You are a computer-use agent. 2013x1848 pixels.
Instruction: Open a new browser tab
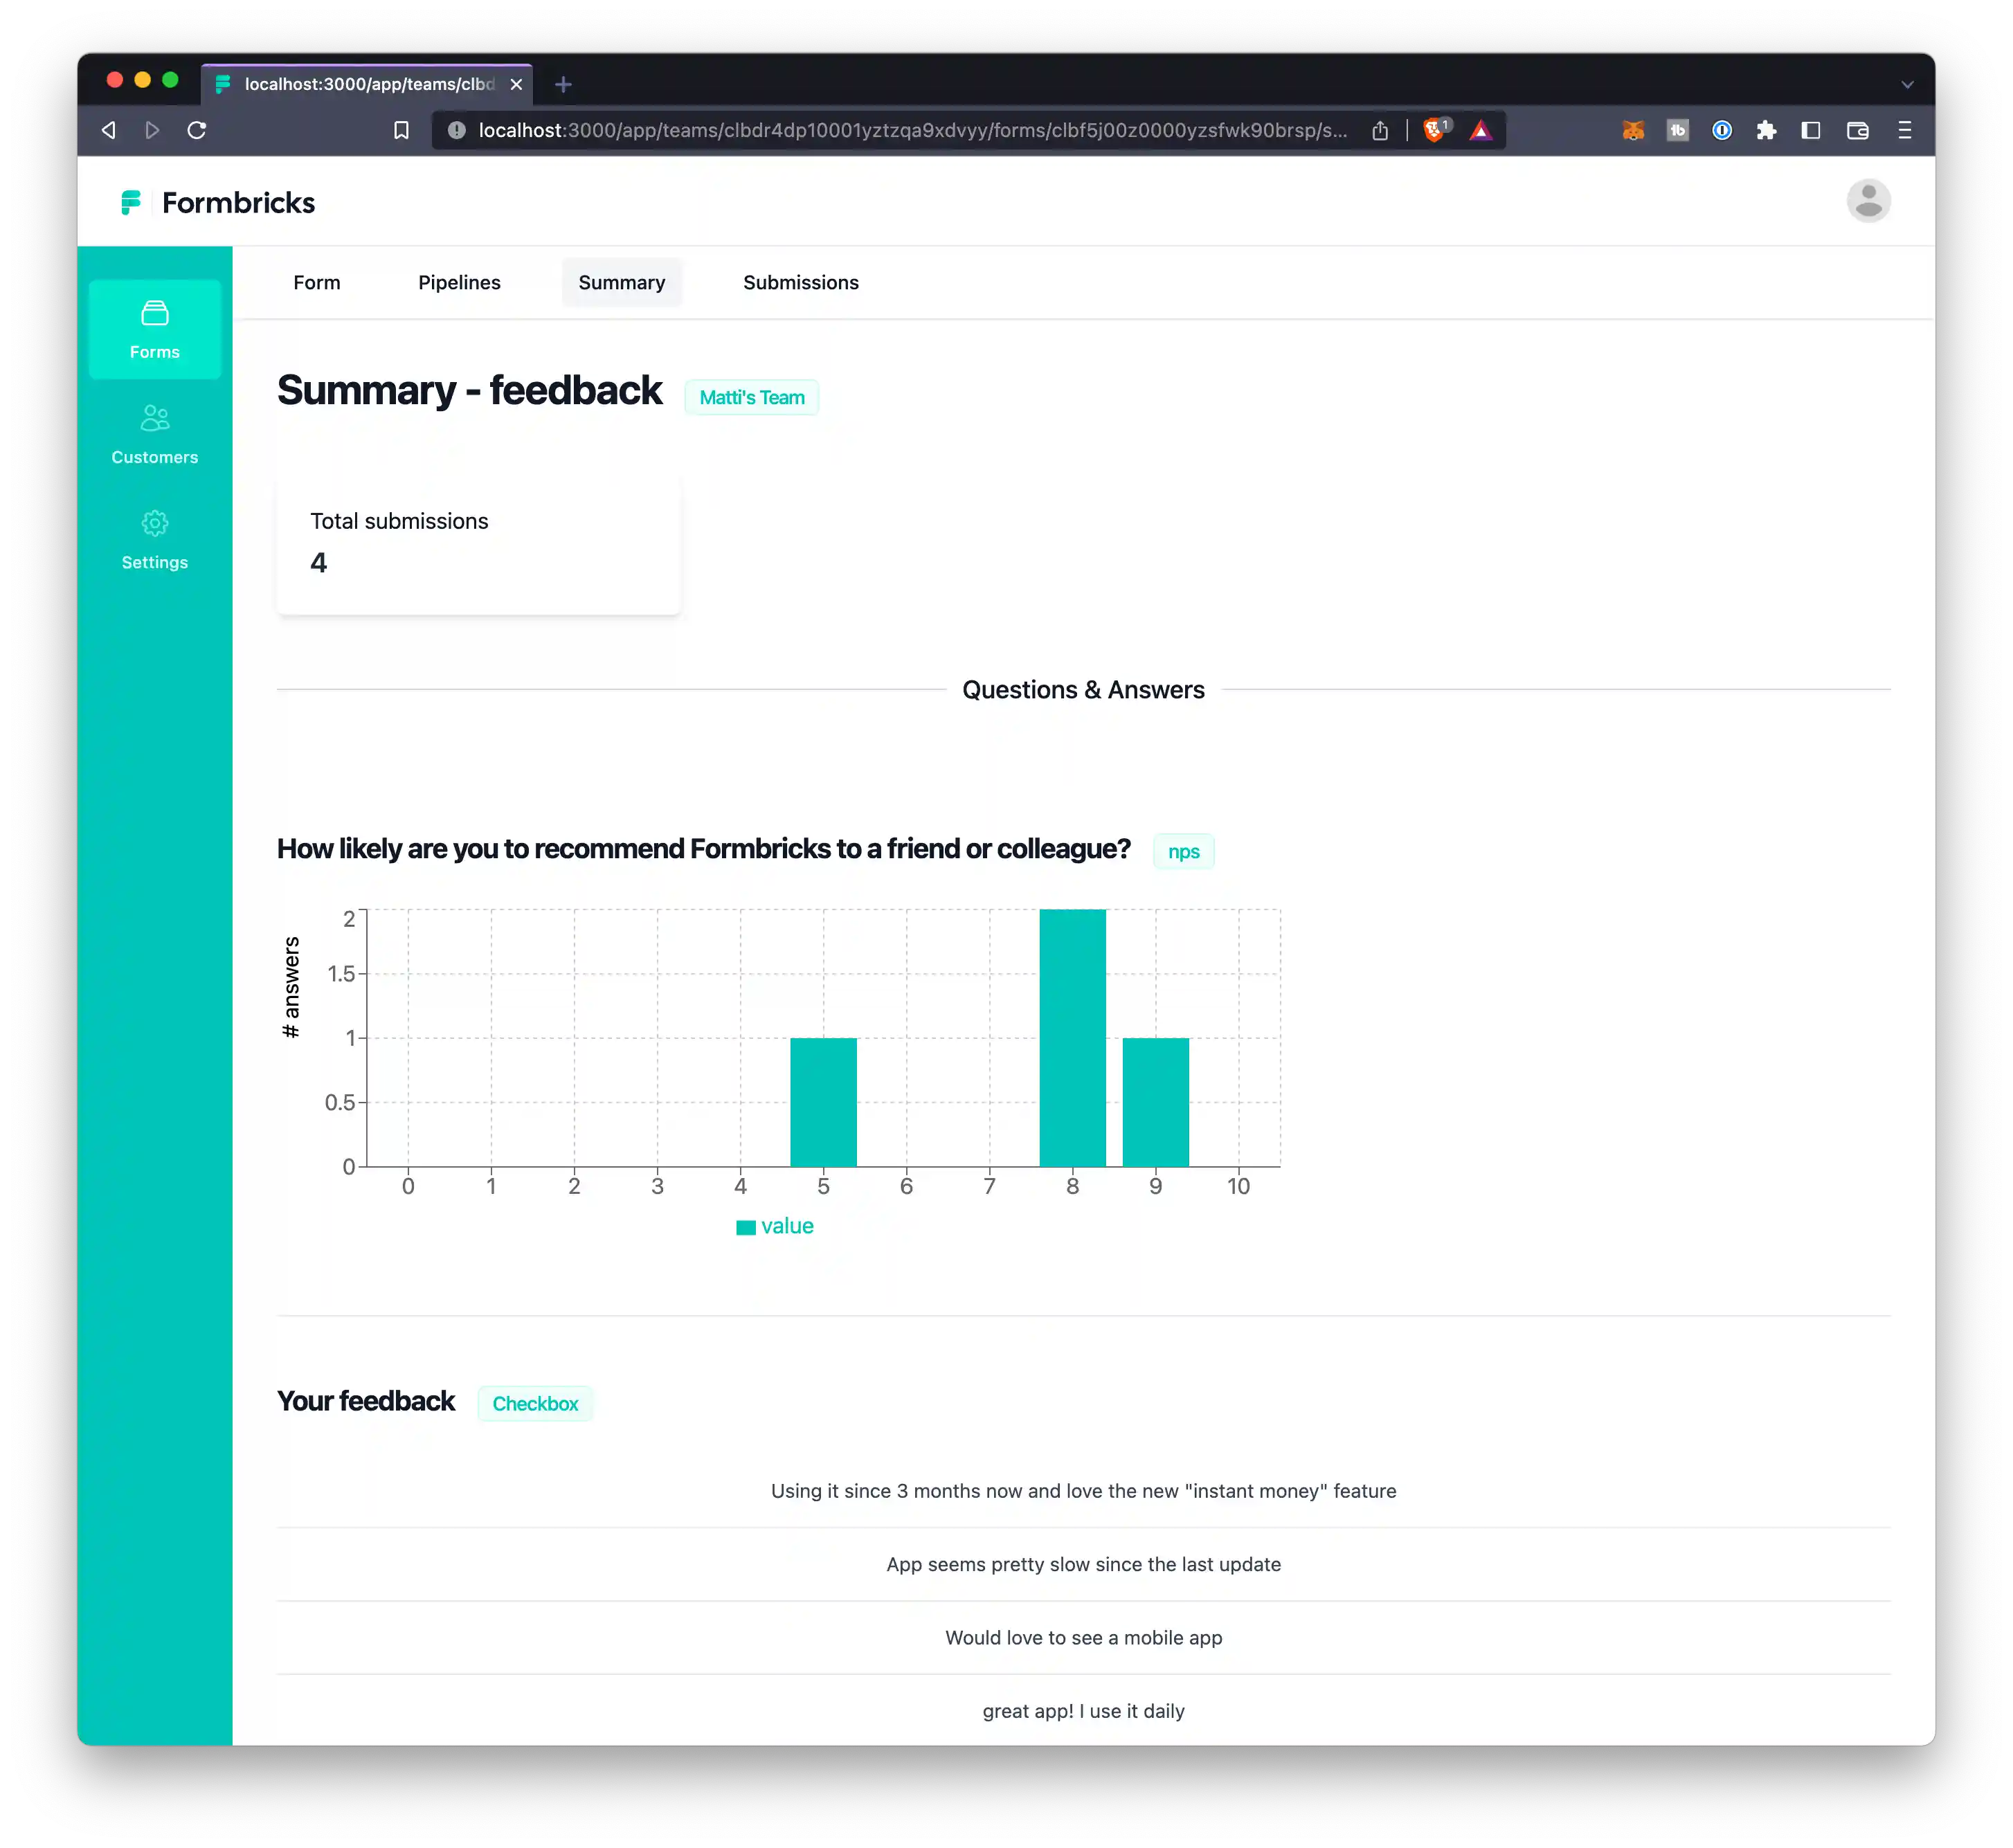(563, 85)
